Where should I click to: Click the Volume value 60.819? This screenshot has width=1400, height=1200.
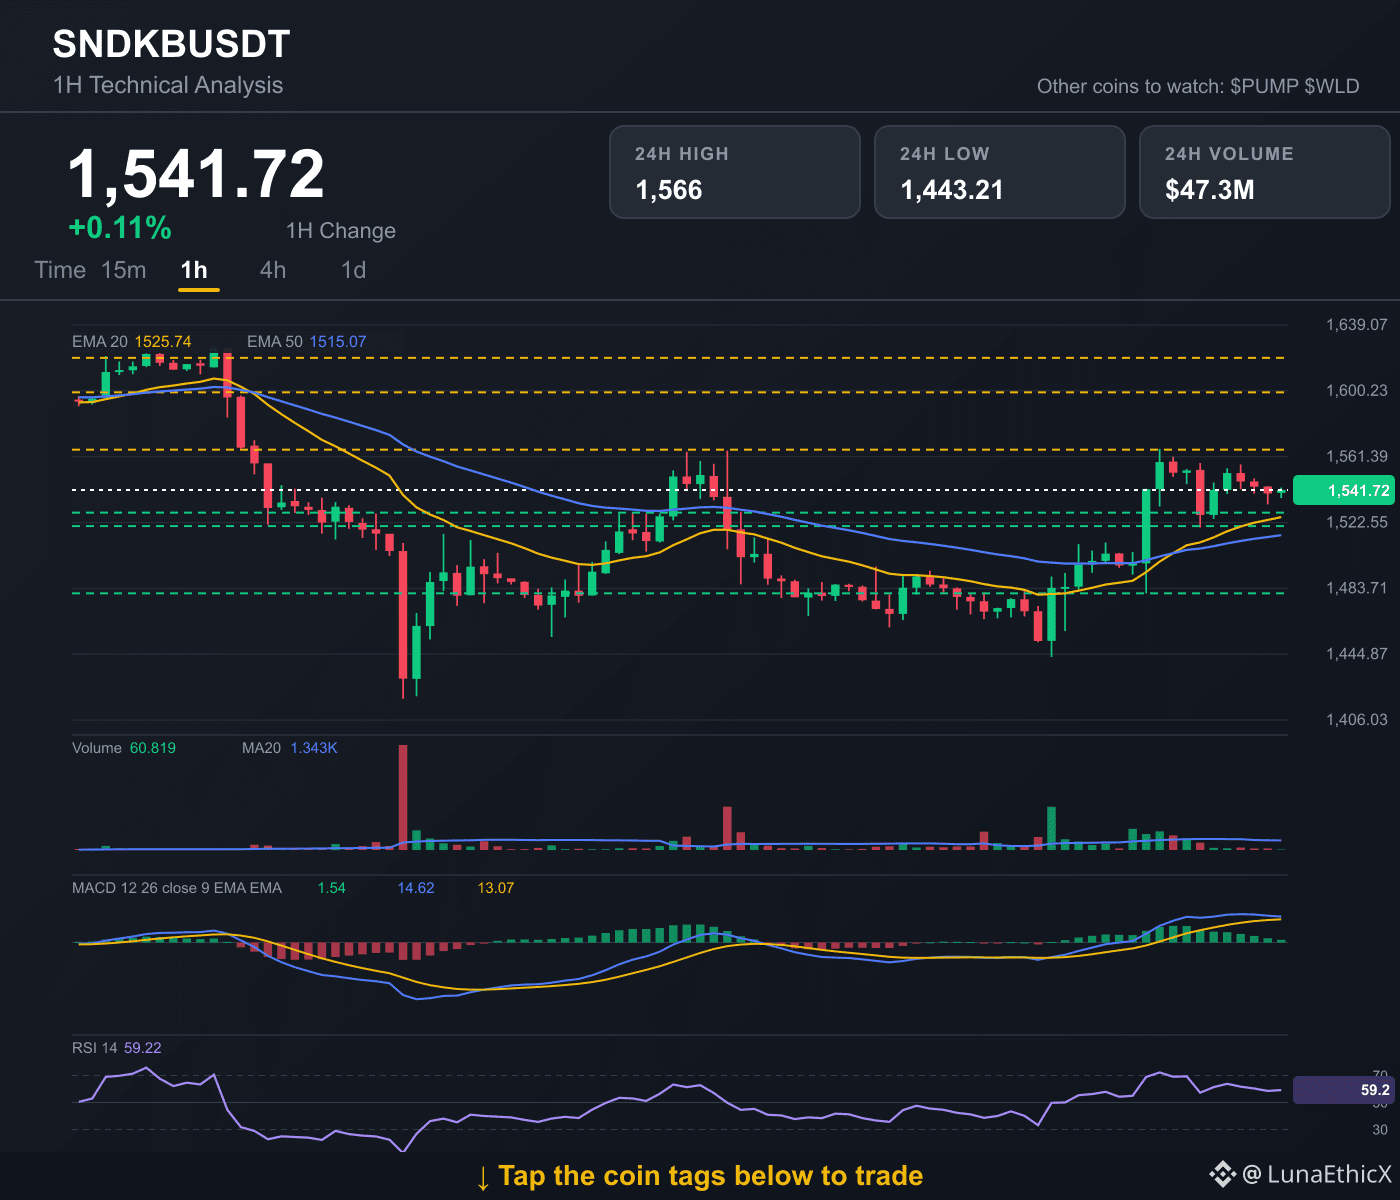153,748
